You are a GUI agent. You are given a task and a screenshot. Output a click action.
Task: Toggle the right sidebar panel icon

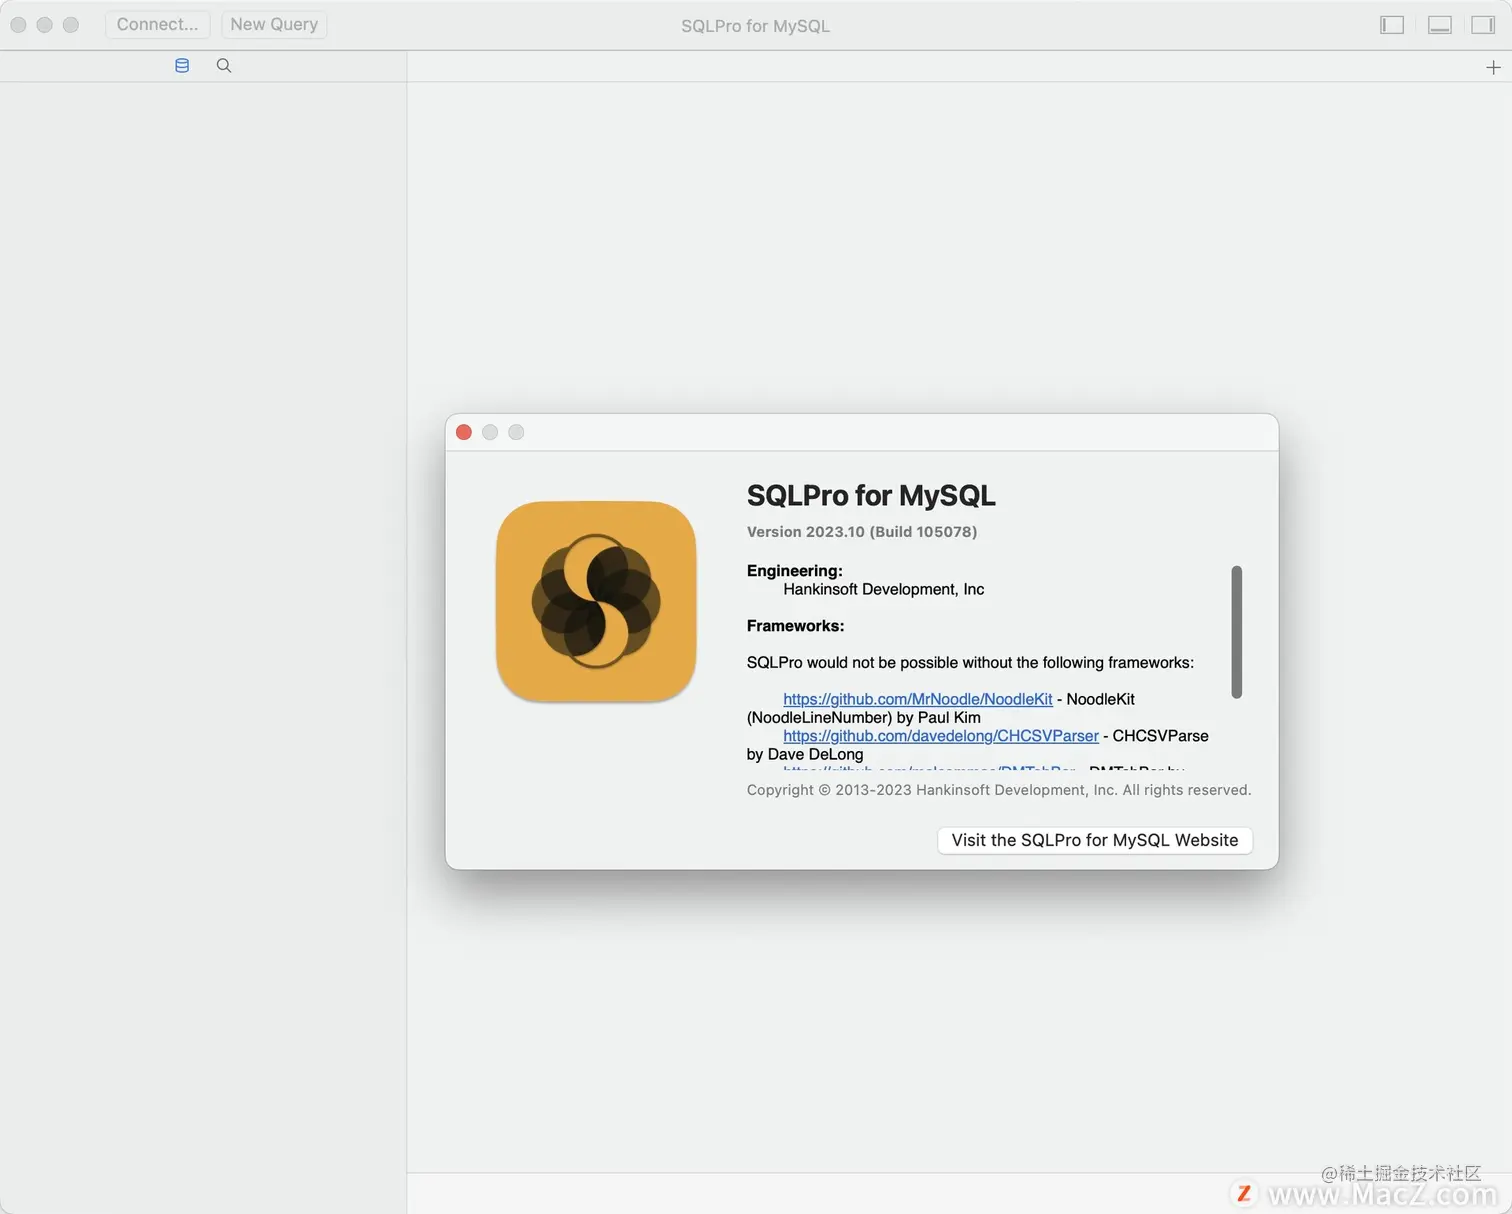point(1483,25)
